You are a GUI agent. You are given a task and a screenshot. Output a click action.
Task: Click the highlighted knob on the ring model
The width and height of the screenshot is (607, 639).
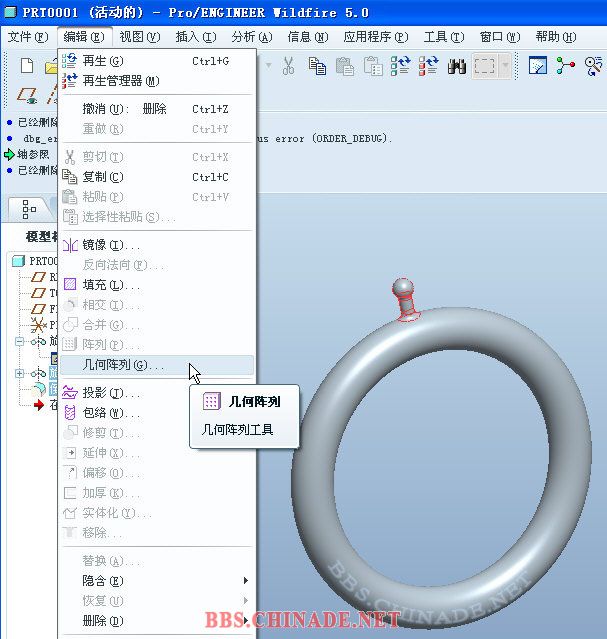(x=404, y=300)
